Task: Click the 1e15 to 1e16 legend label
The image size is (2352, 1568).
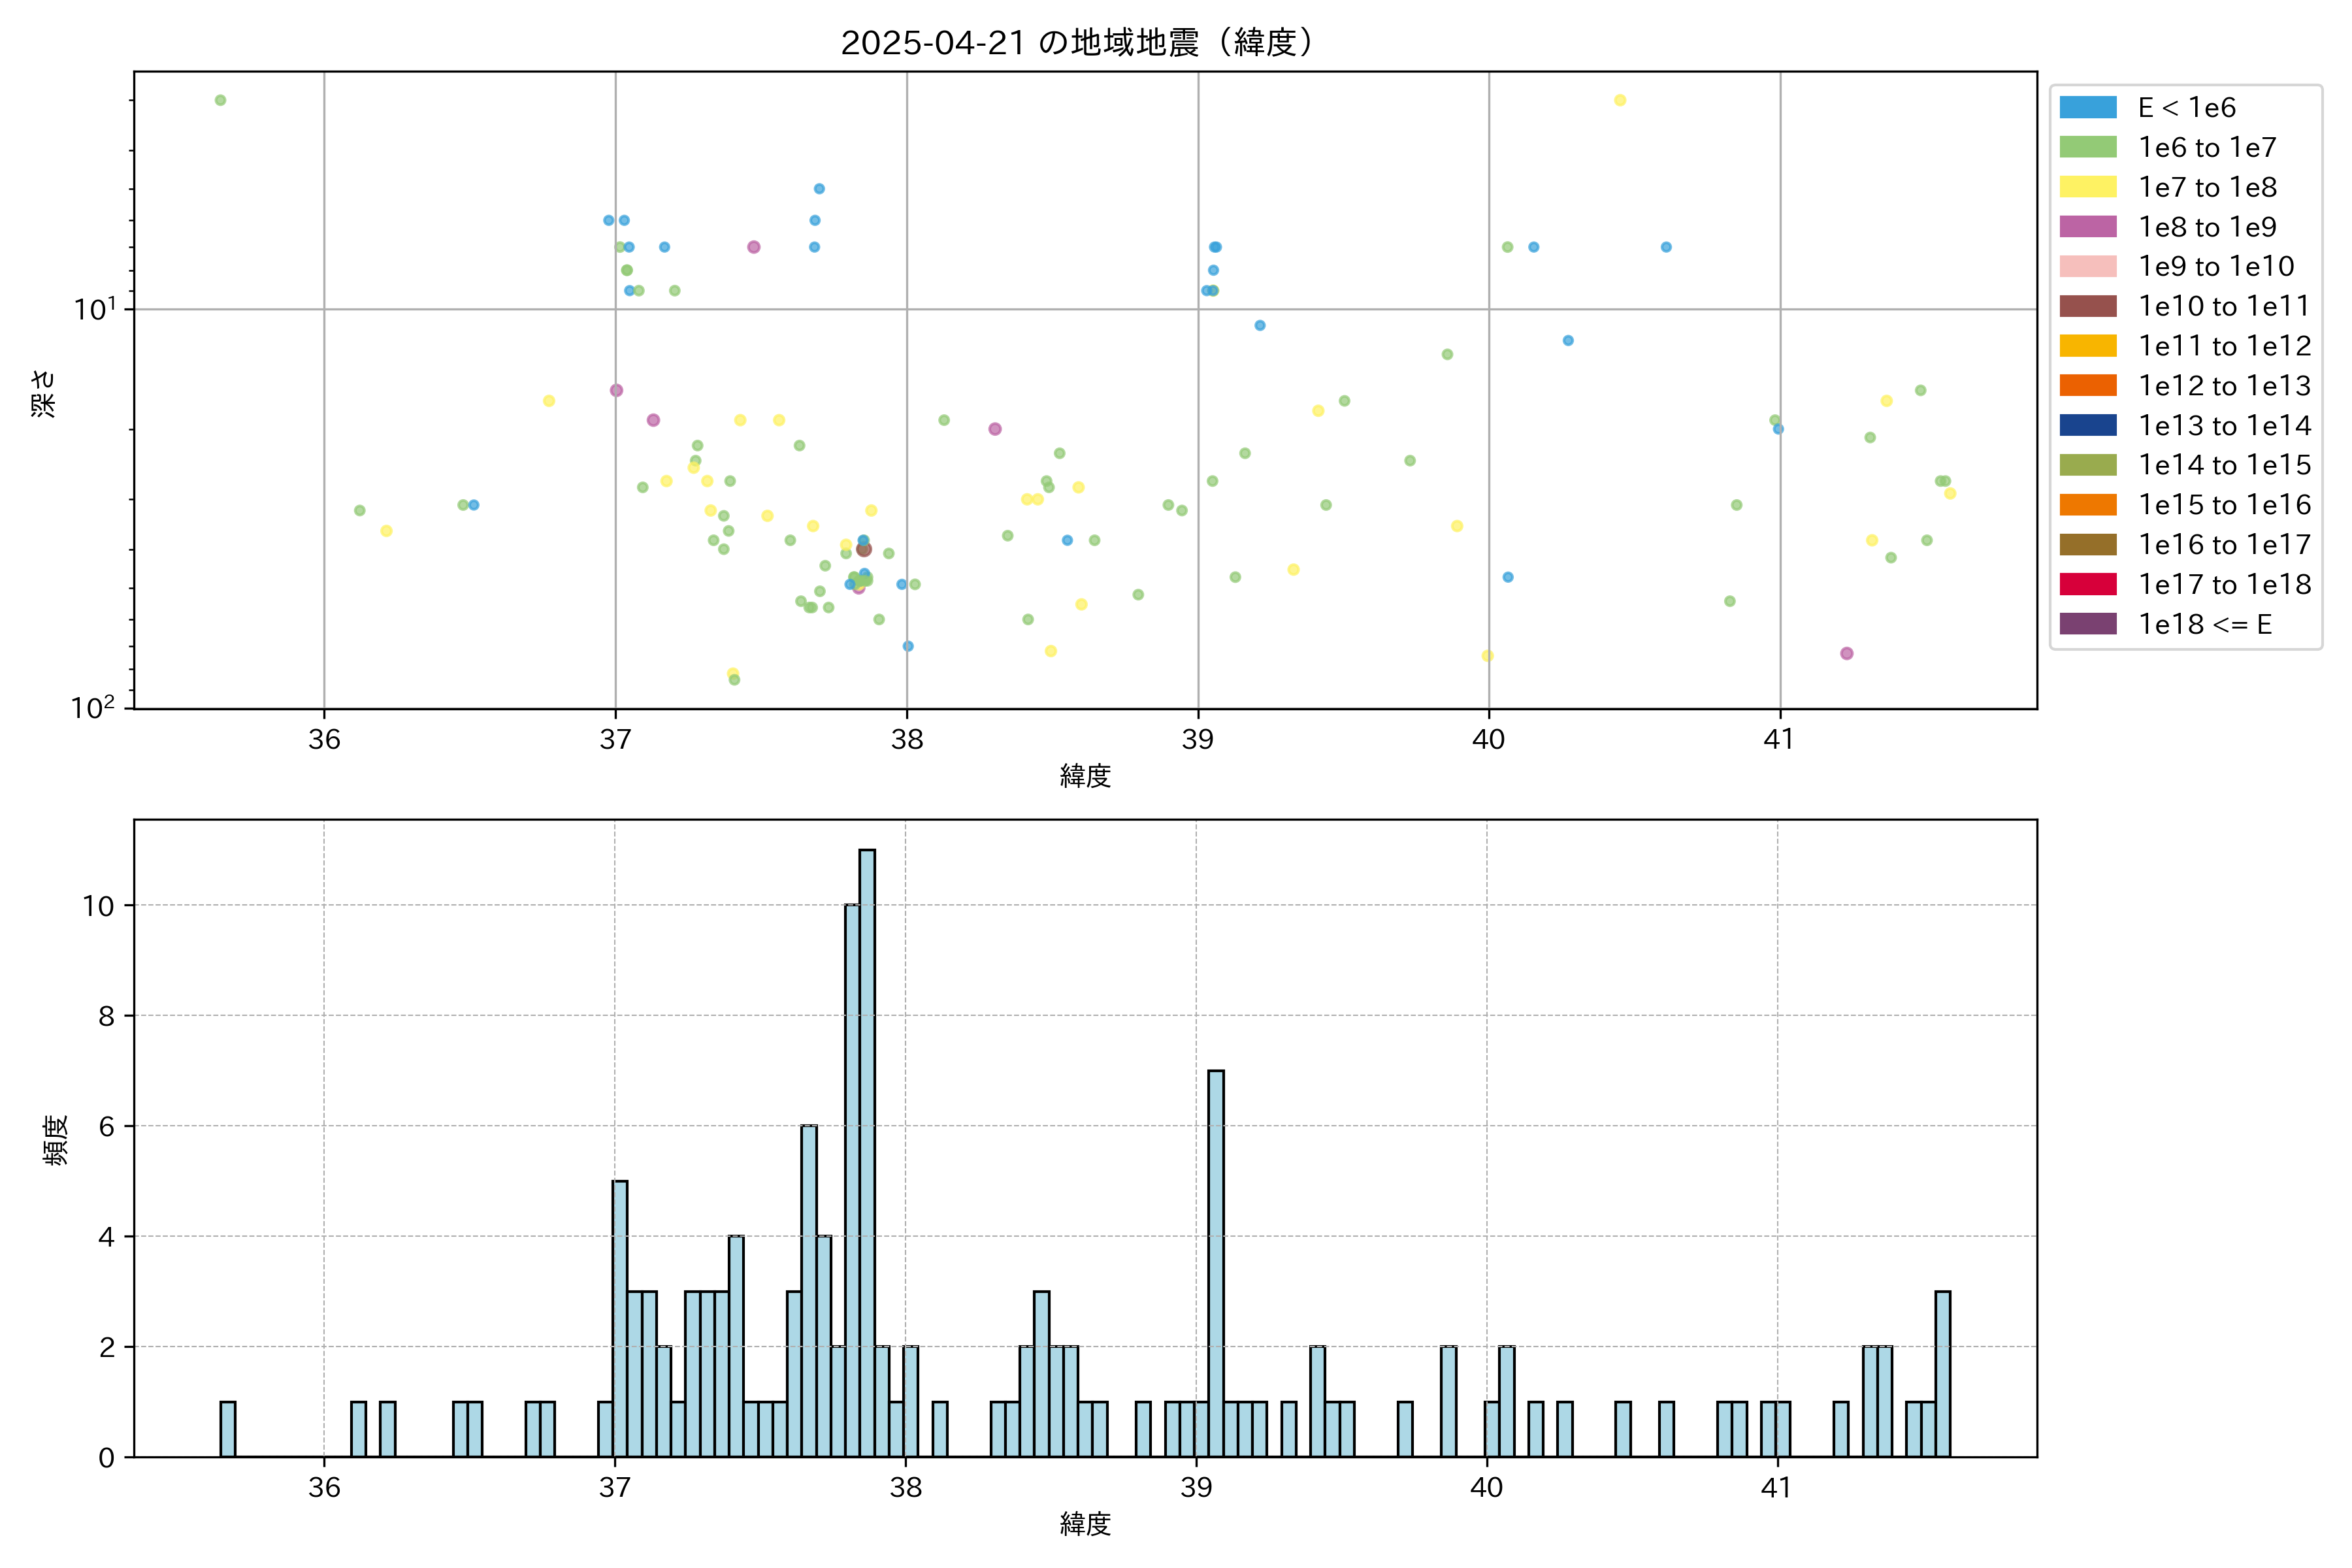Action: pyautogui.click(x=2224, y=505)
